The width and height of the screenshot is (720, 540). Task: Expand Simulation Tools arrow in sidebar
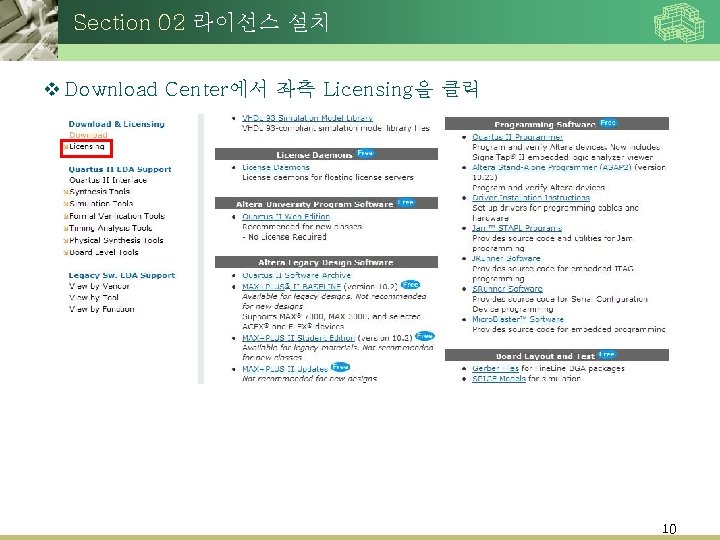66,203
